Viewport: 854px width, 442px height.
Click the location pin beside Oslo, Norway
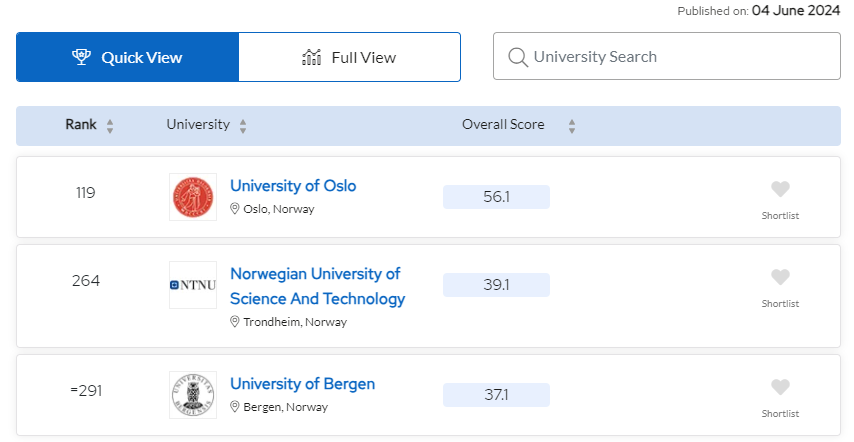point(235,208)
